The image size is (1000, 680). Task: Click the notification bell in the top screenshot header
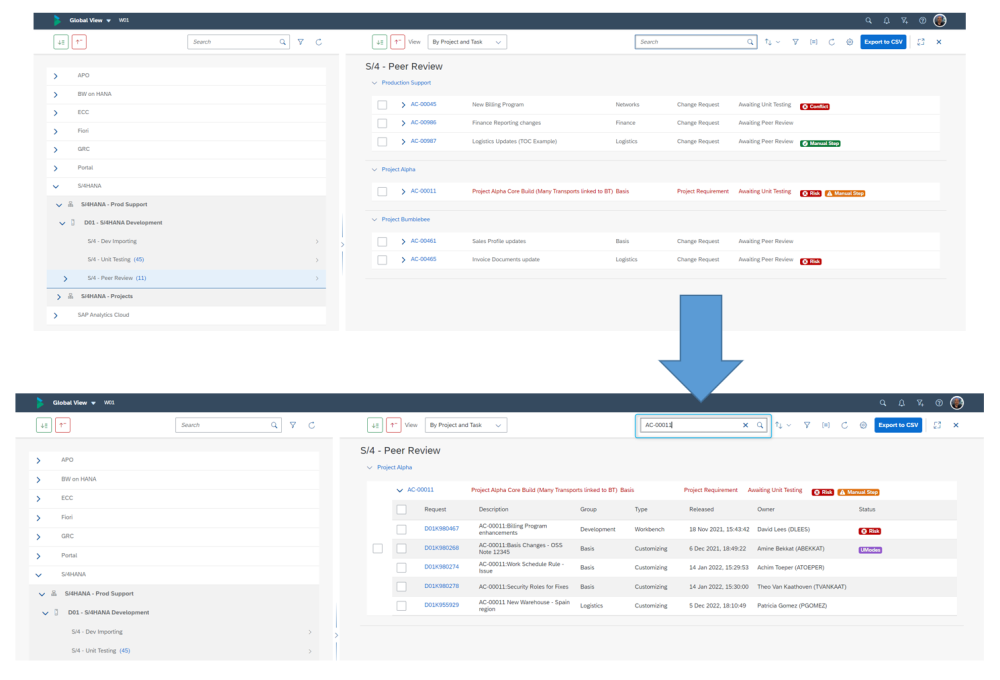point(886,20)
